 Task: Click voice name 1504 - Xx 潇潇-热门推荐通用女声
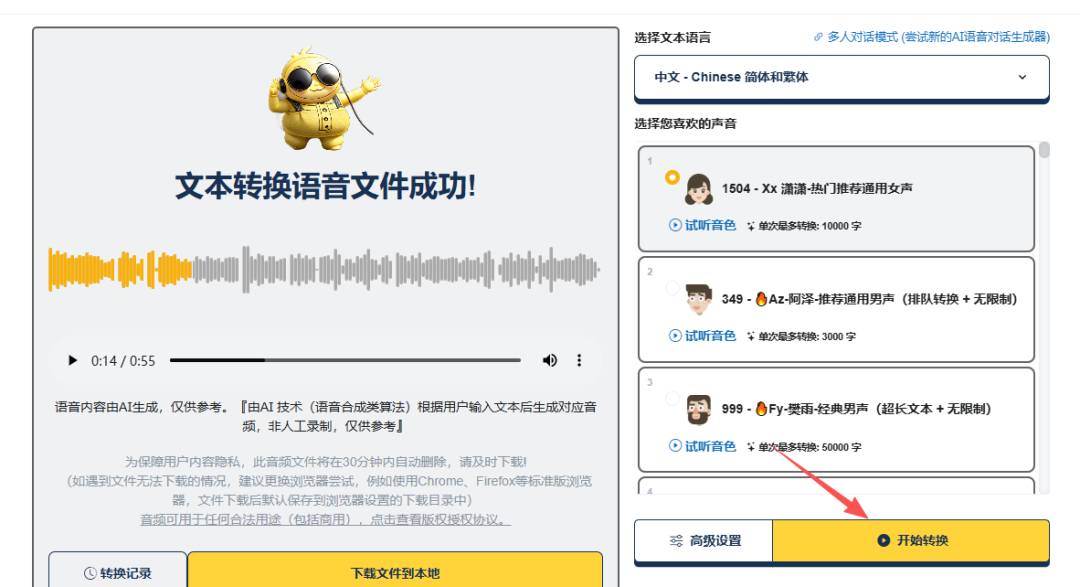[818, 188]
